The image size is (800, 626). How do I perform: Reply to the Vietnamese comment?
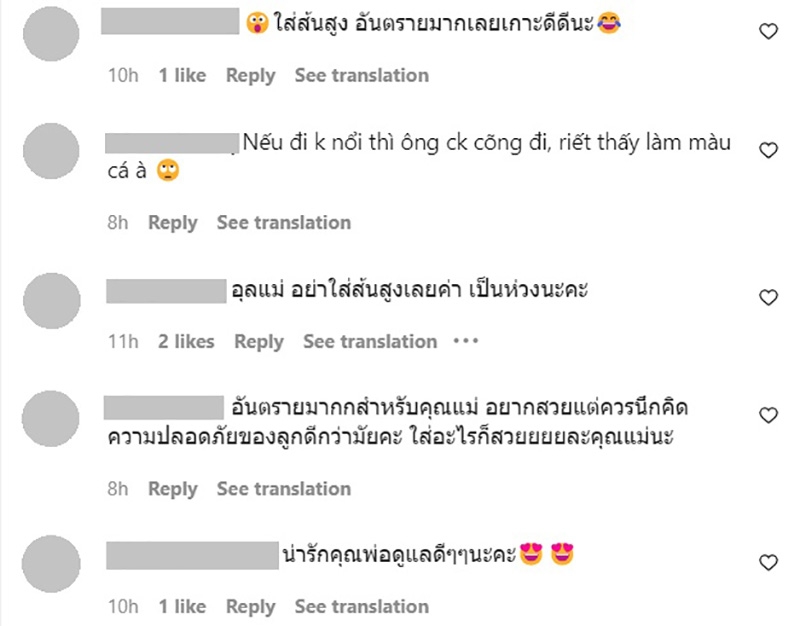173,222
